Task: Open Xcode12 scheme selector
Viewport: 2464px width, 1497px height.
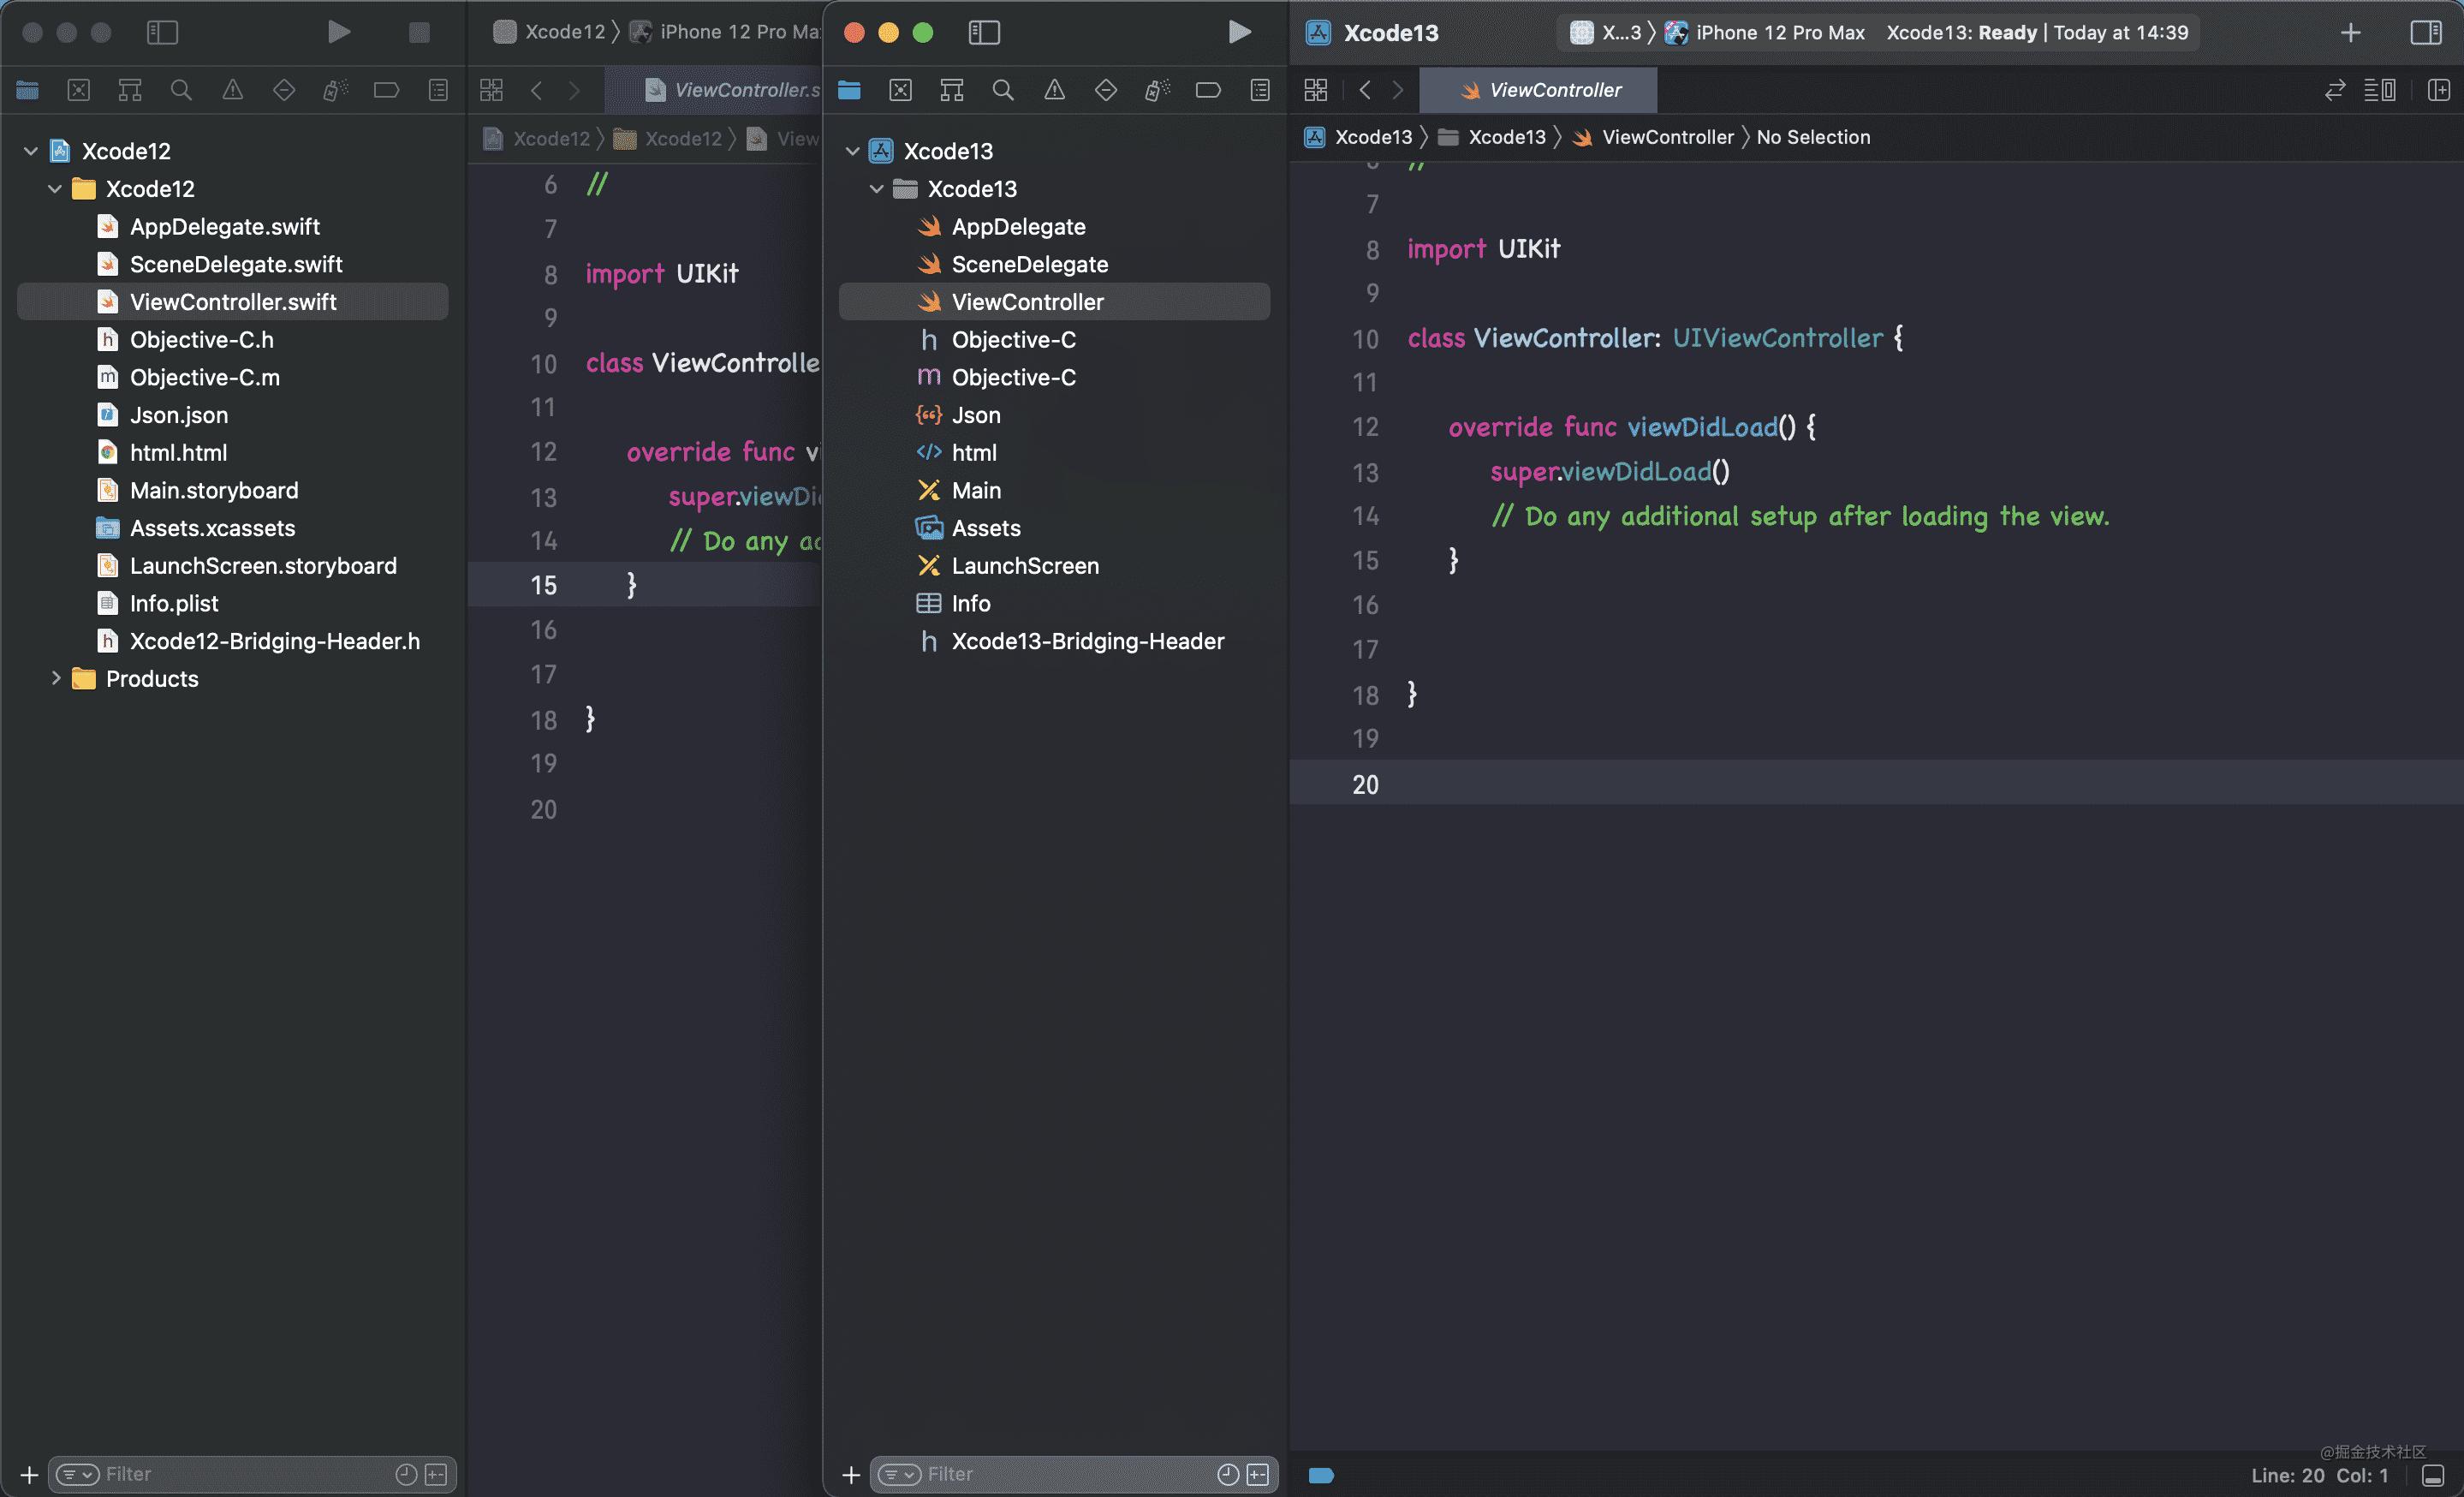Action: click(550, 32)
